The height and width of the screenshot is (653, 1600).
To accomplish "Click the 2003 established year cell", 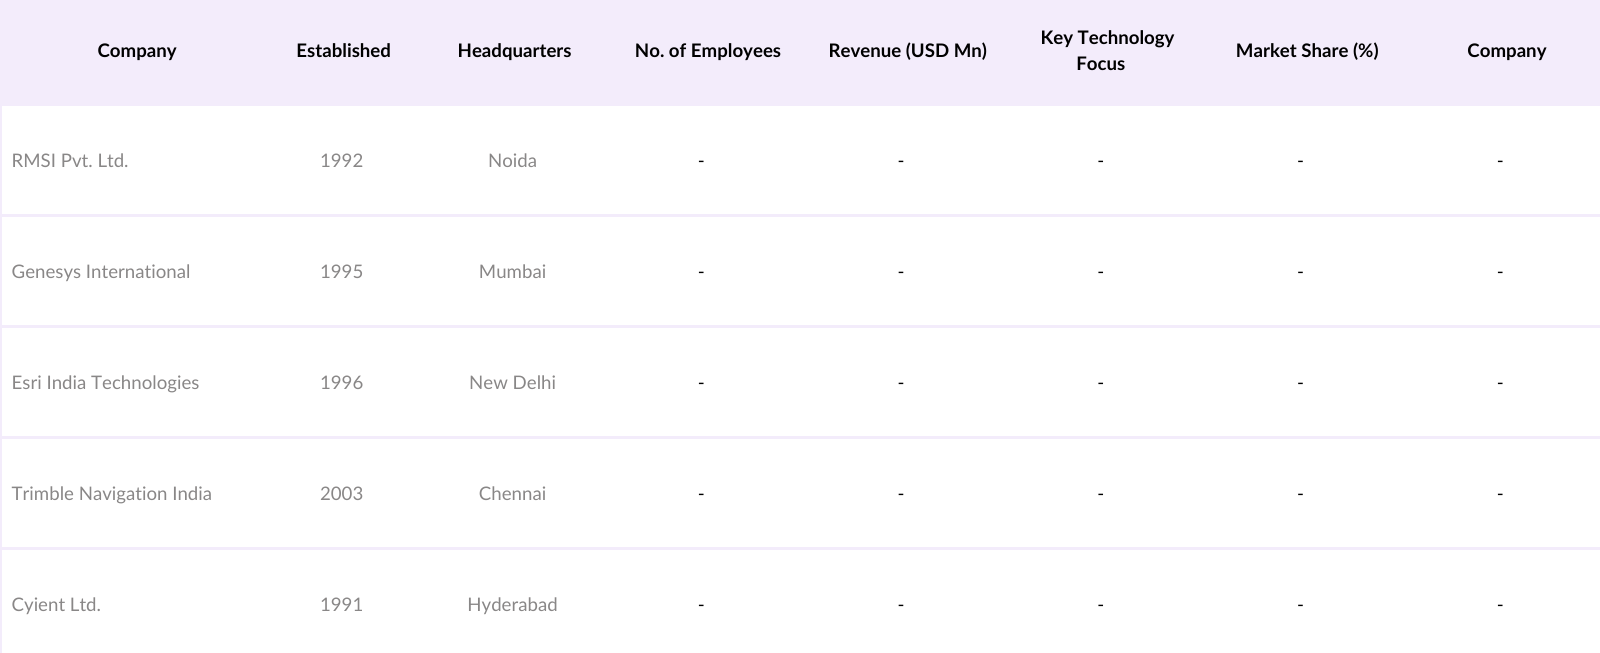I will [x=341, y=494].
